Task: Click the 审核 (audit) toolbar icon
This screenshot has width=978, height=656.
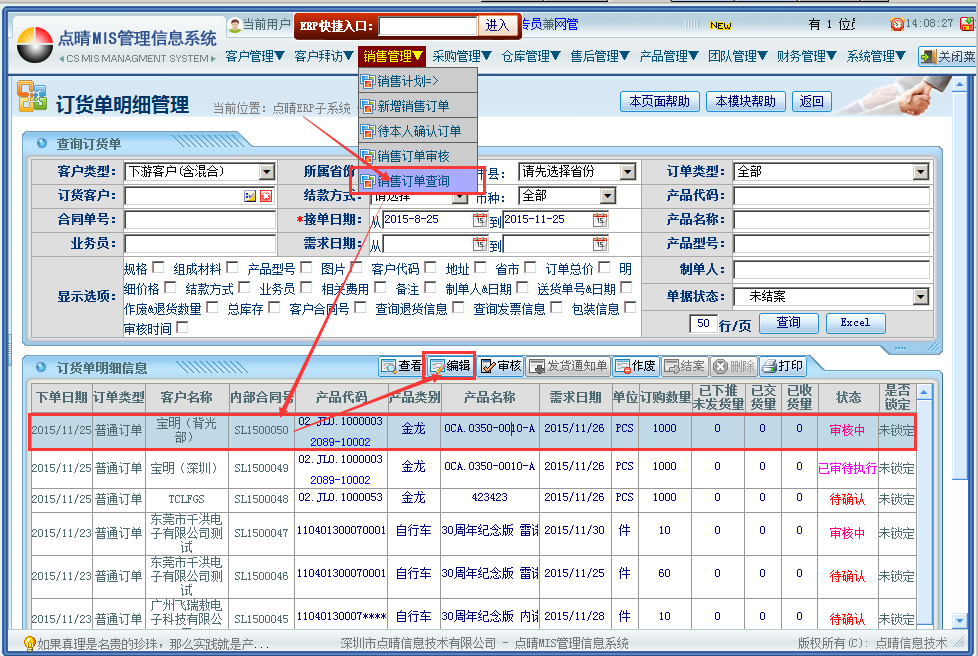Action: [500, 366]
